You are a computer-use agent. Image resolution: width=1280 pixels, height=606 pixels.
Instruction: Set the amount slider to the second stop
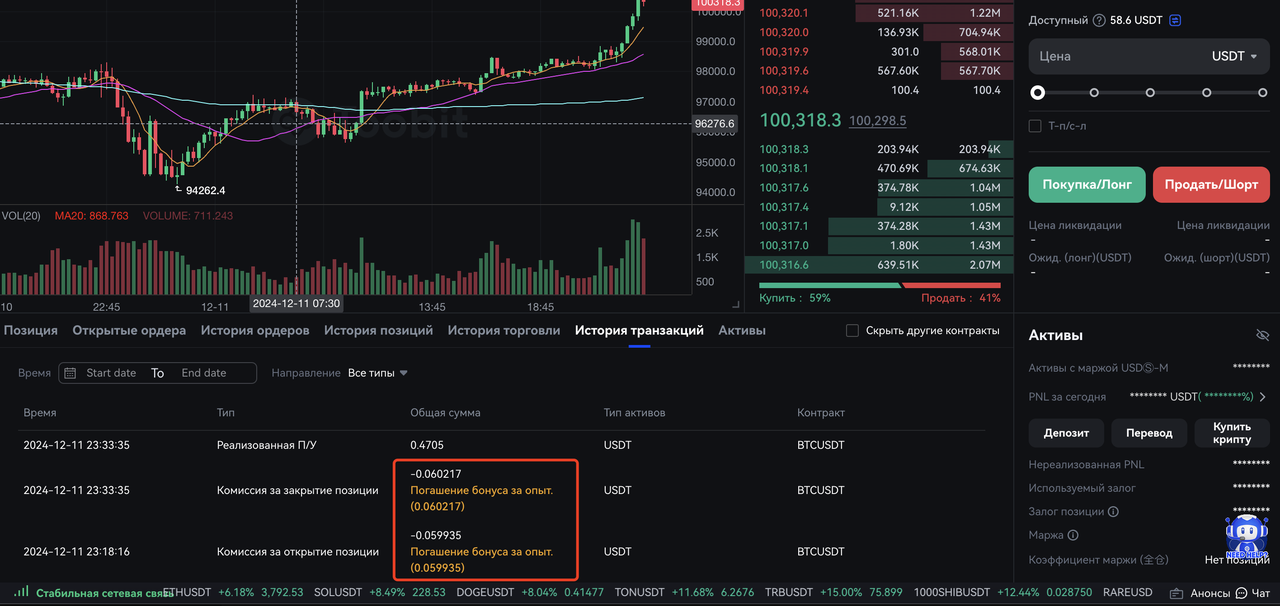pyautogui.click(x=1094, y=93)
